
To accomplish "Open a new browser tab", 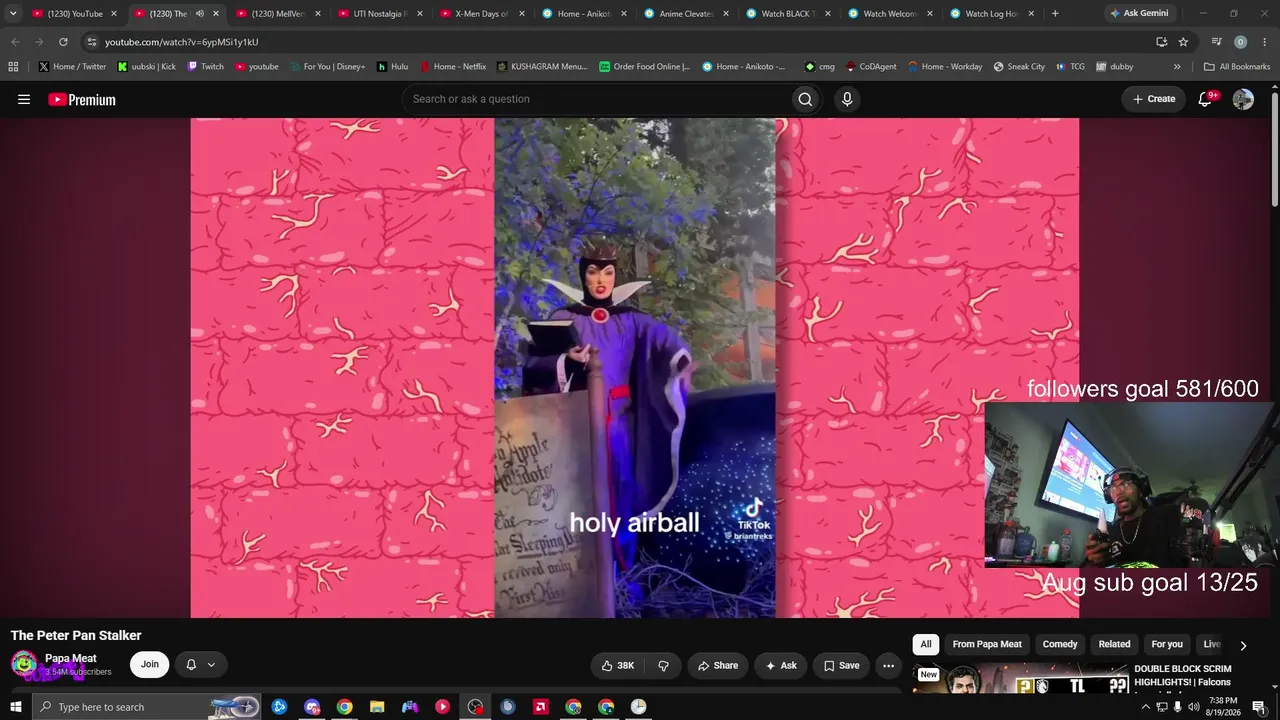I will [1055, 14].
